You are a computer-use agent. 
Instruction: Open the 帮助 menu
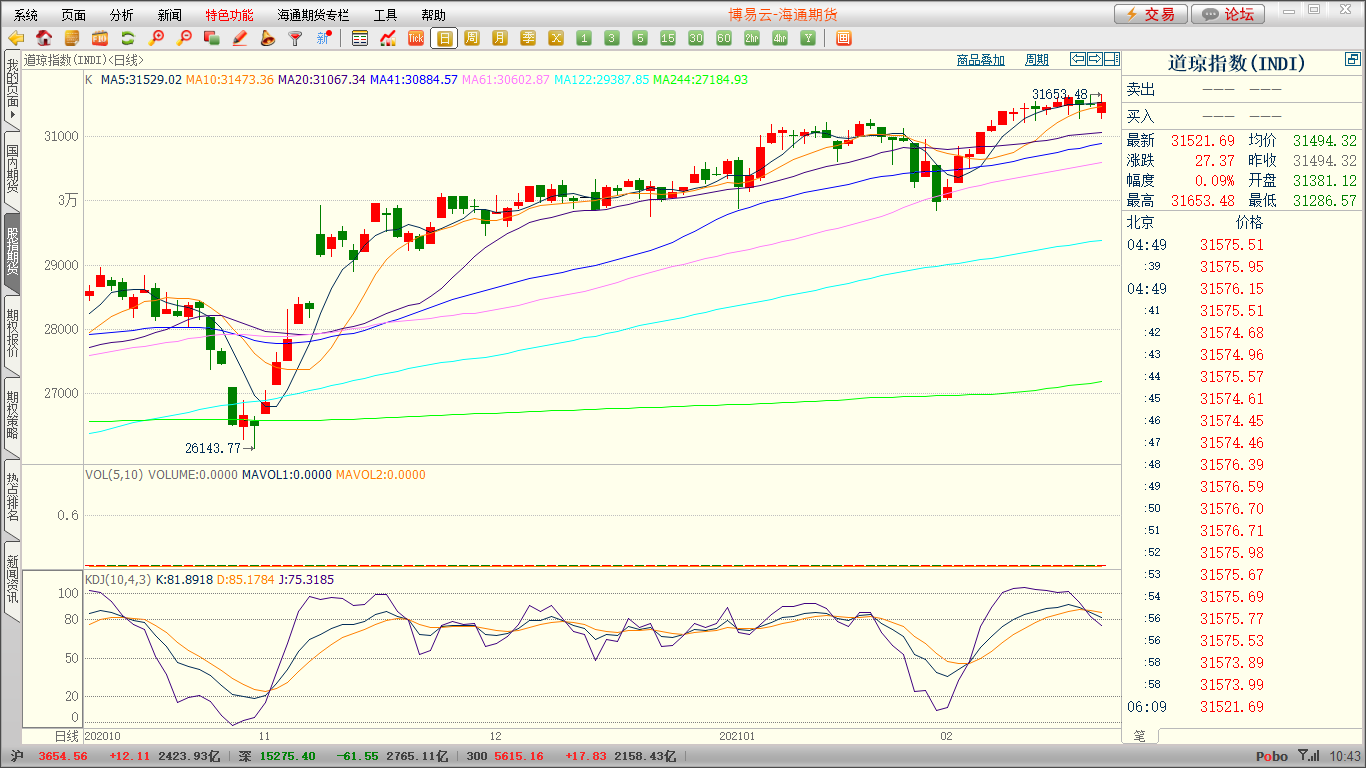434,15
